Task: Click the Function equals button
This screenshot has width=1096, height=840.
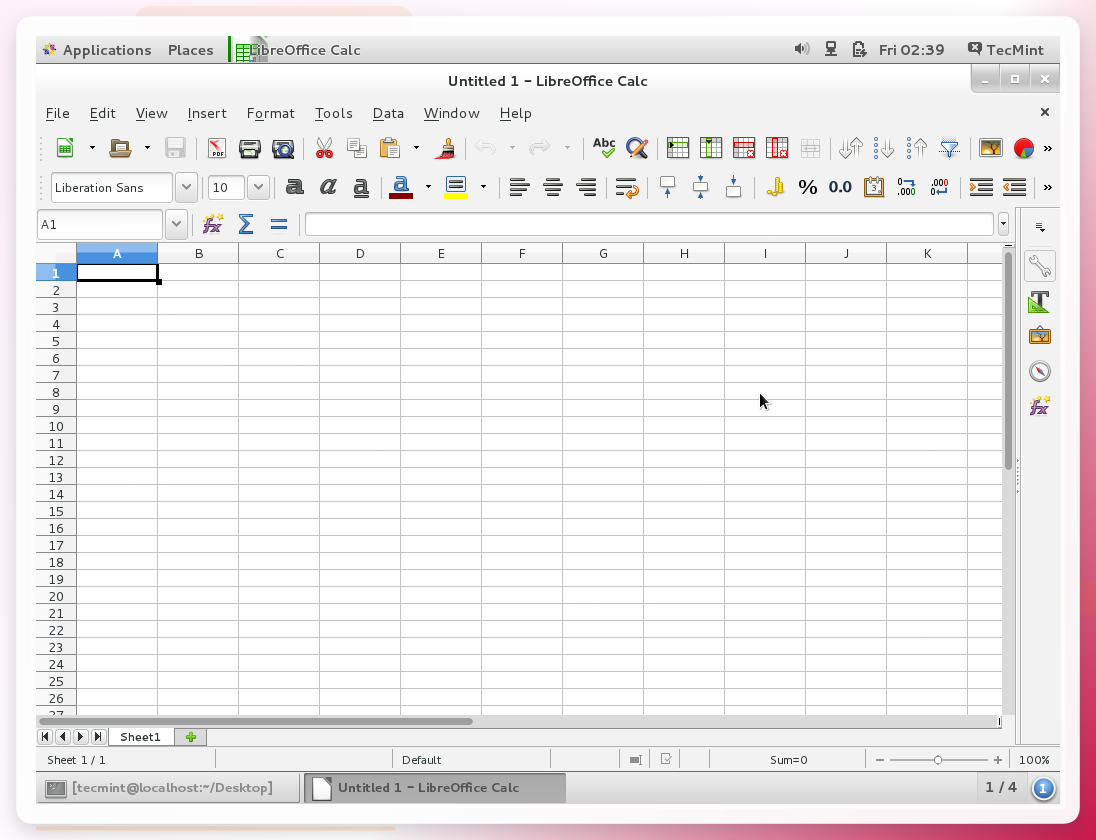Action: pos(278,224)
